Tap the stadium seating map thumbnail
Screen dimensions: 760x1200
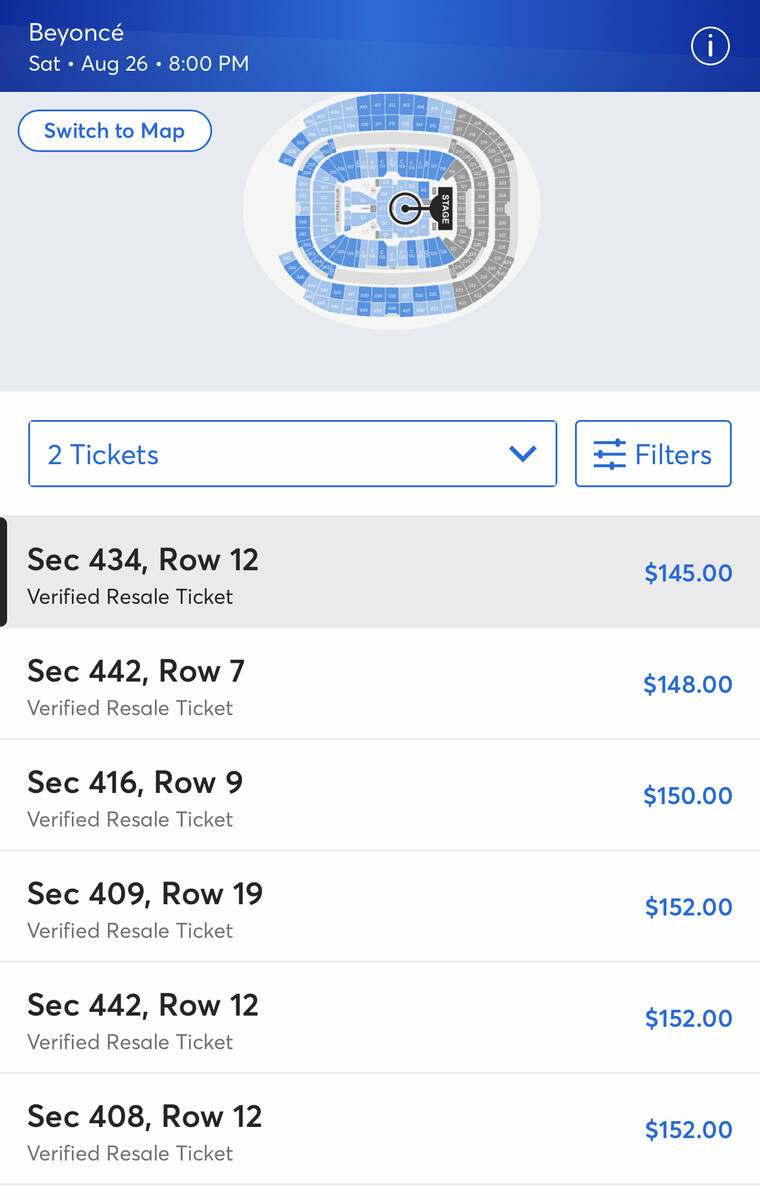click(x=392, y=210)
